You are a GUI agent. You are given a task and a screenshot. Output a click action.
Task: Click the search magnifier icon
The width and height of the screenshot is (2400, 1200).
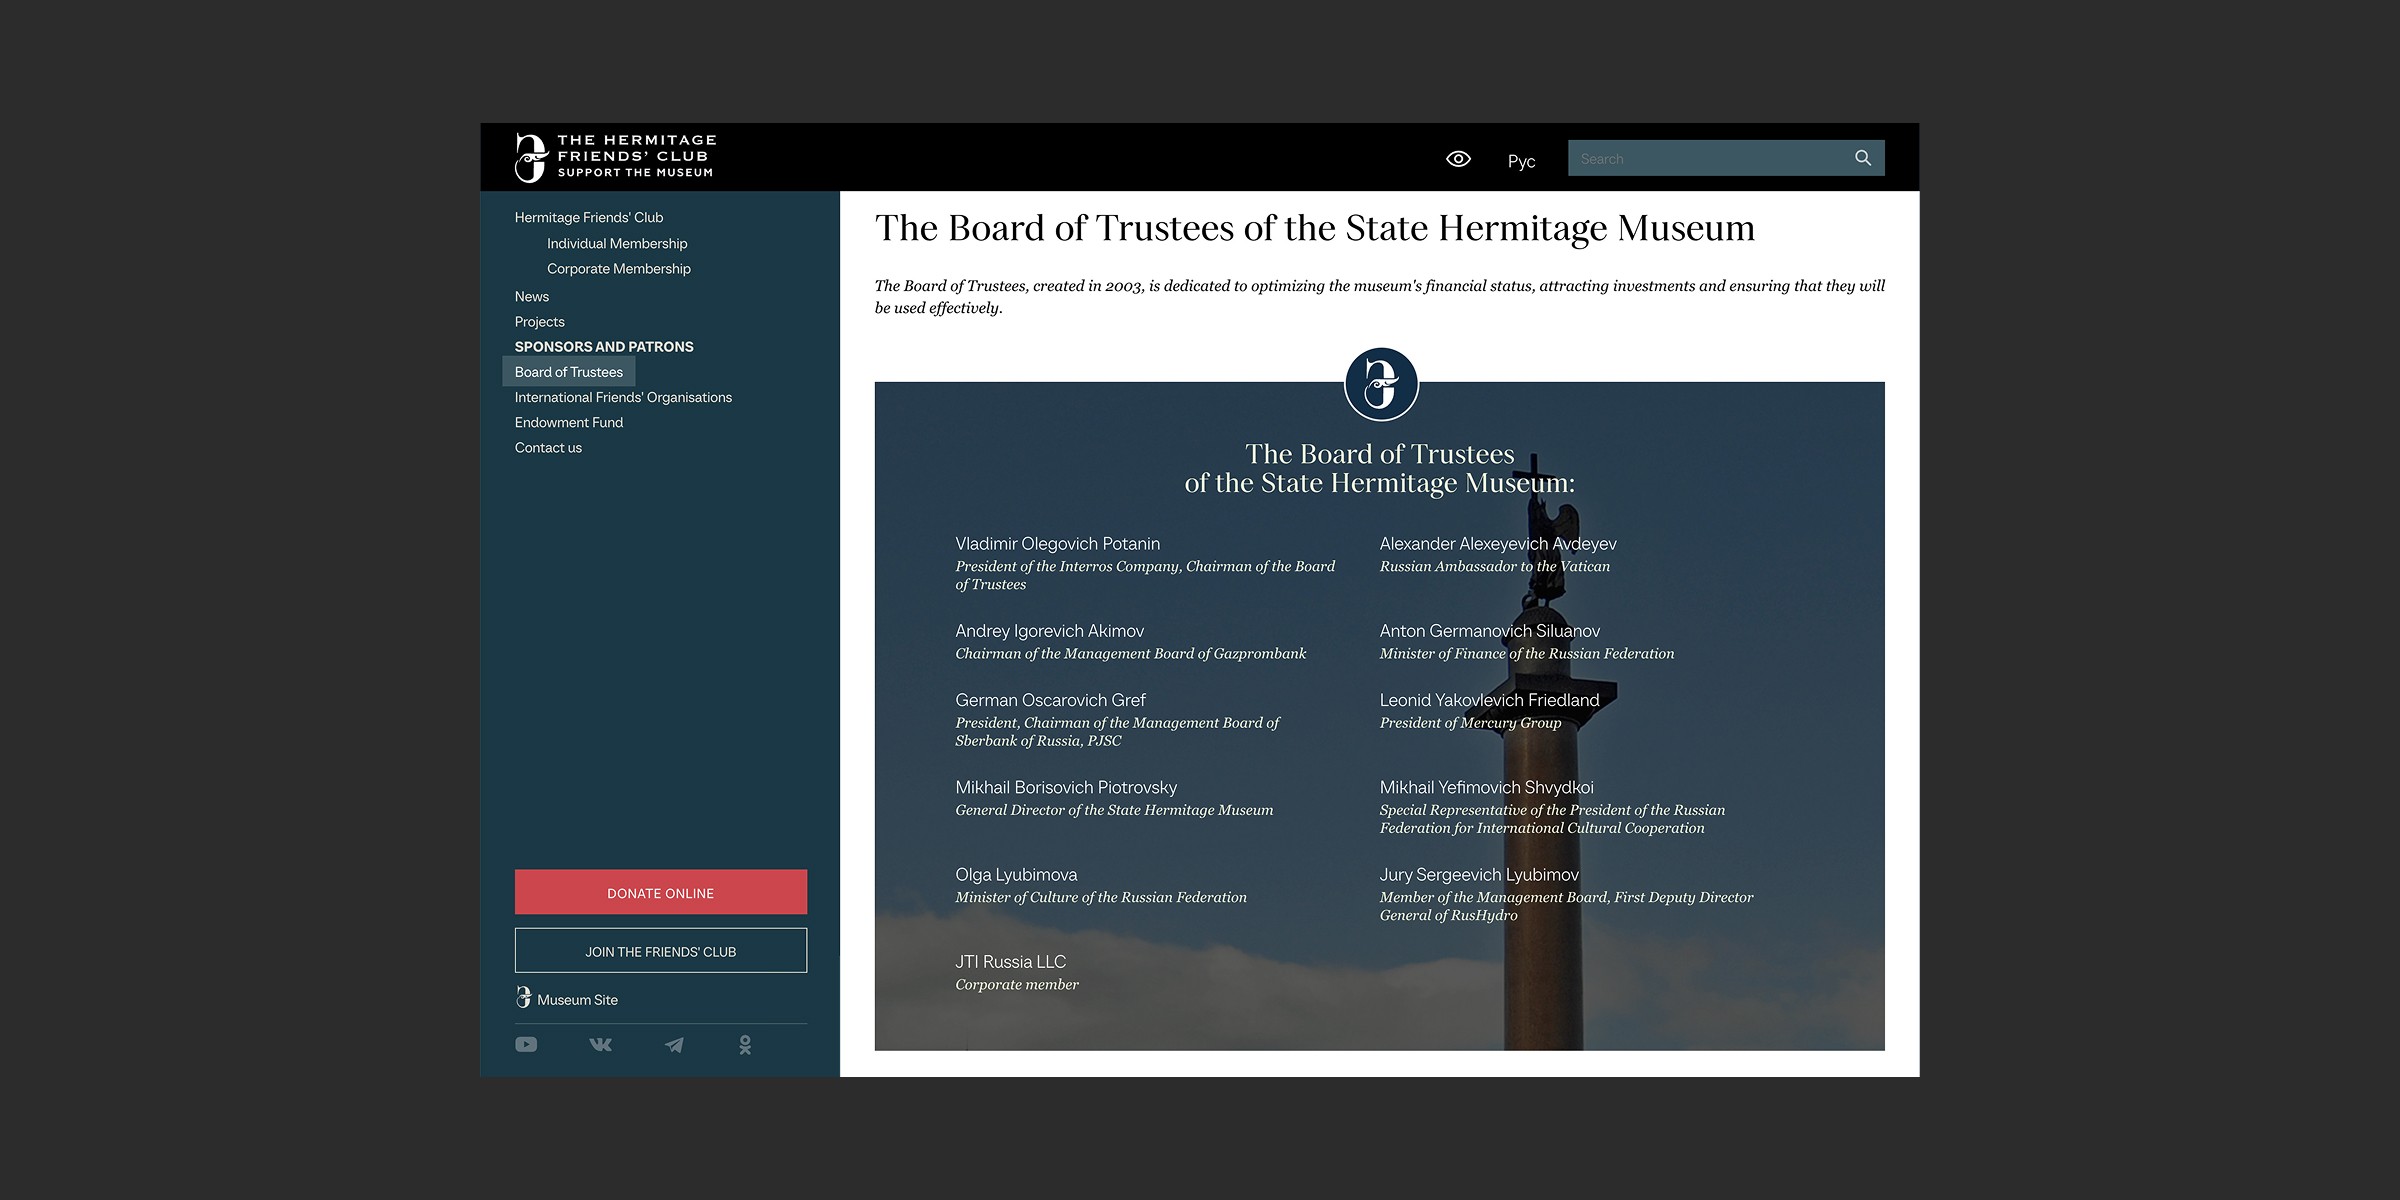click(x=1862, y=158)
